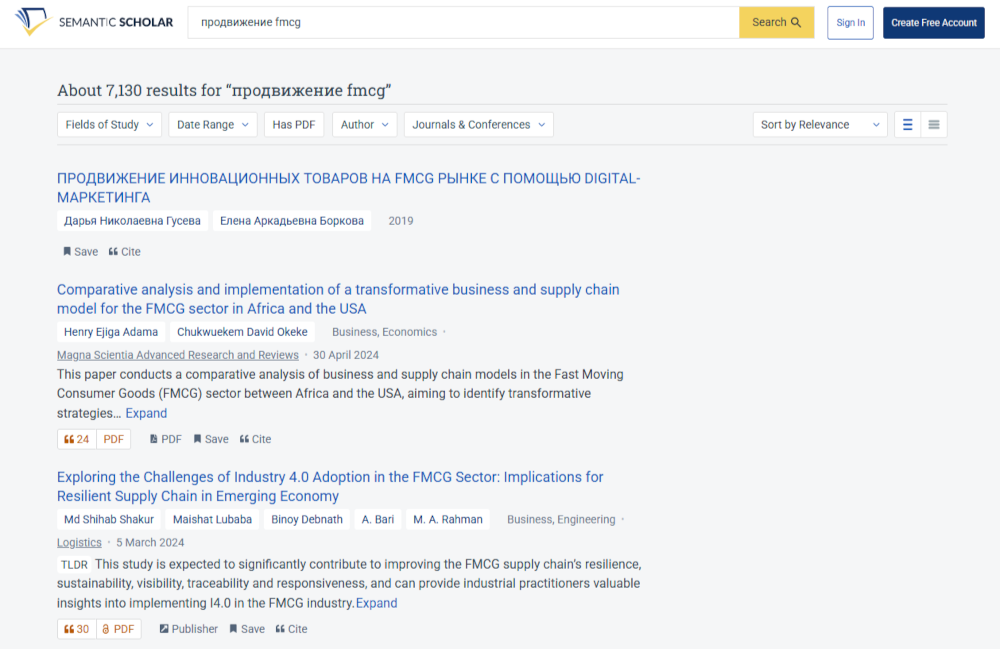Save the first Russian-titled paper
Viewport: 1000px width, 649px height.
[81, 252]
